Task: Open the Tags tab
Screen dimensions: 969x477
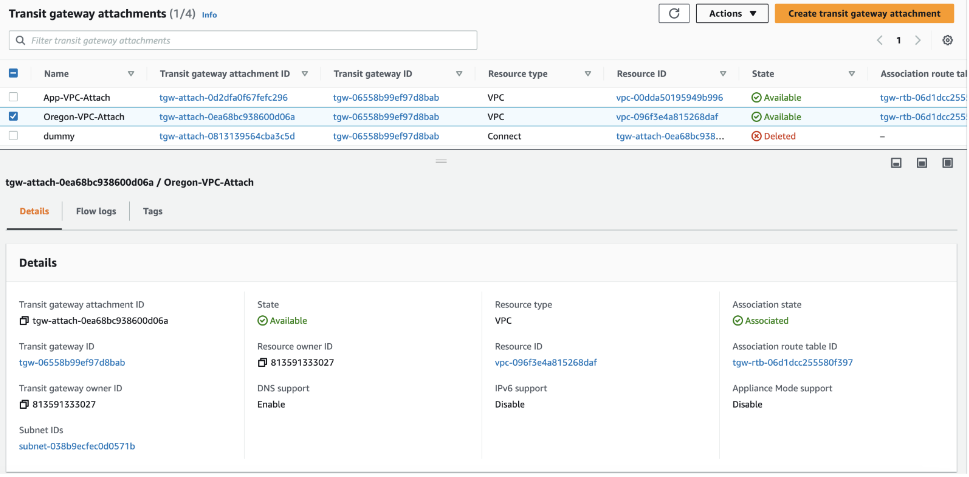Action: point(152,211)
